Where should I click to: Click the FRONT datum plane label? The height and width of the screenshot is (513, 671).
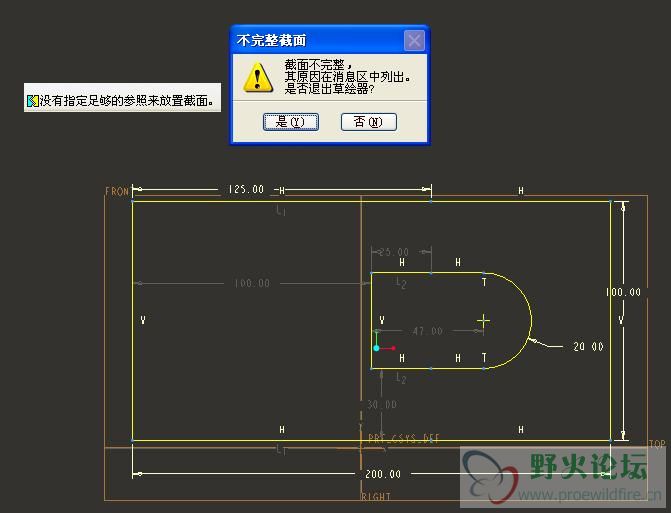[117, 191]
